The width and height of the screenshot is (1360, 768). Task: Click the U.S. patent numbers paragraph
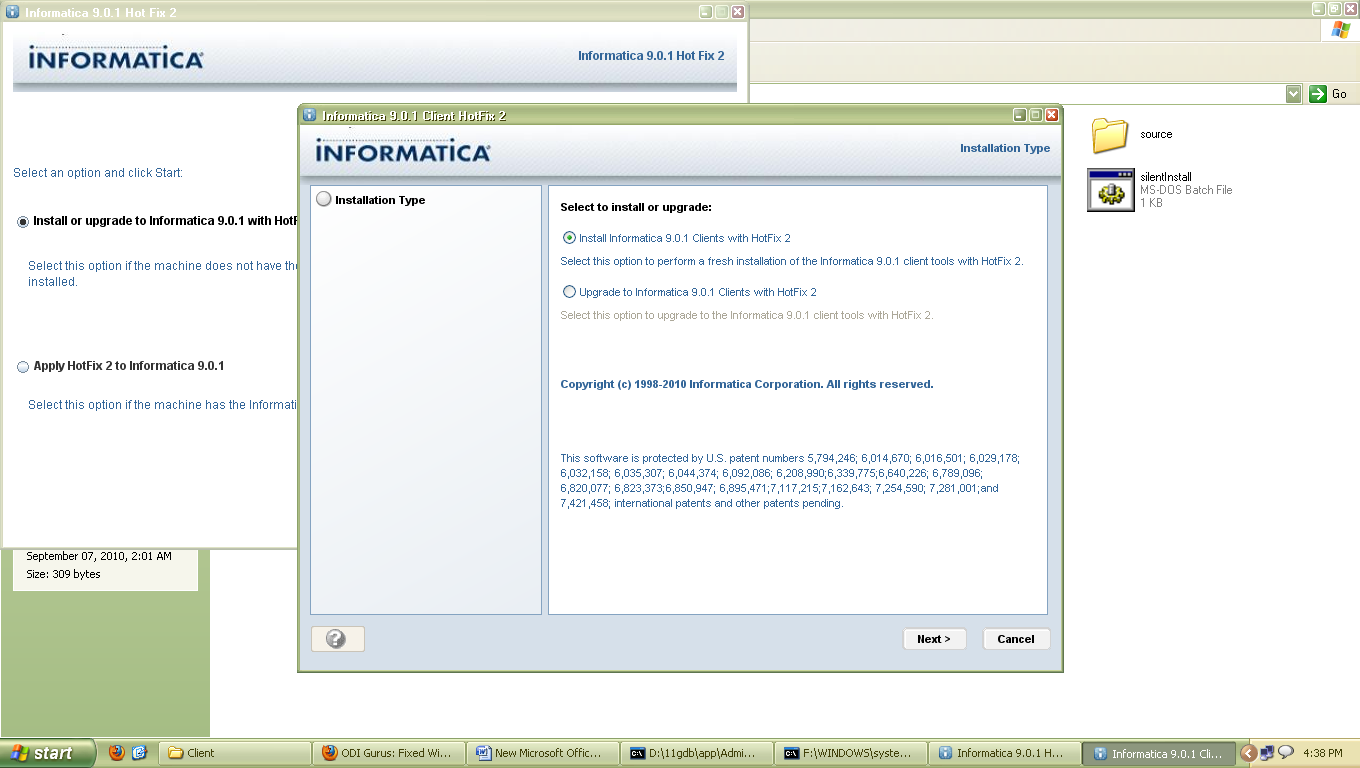pyautogui.click(x=790, y=481)
